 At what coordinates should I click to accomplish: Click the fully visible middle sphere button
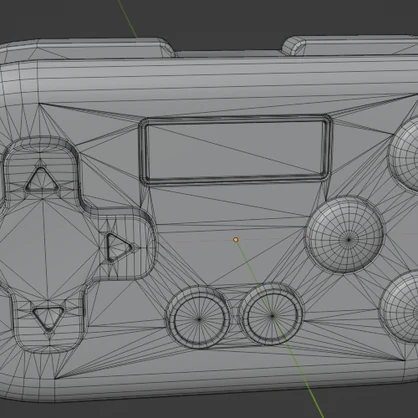pos(345,235)
